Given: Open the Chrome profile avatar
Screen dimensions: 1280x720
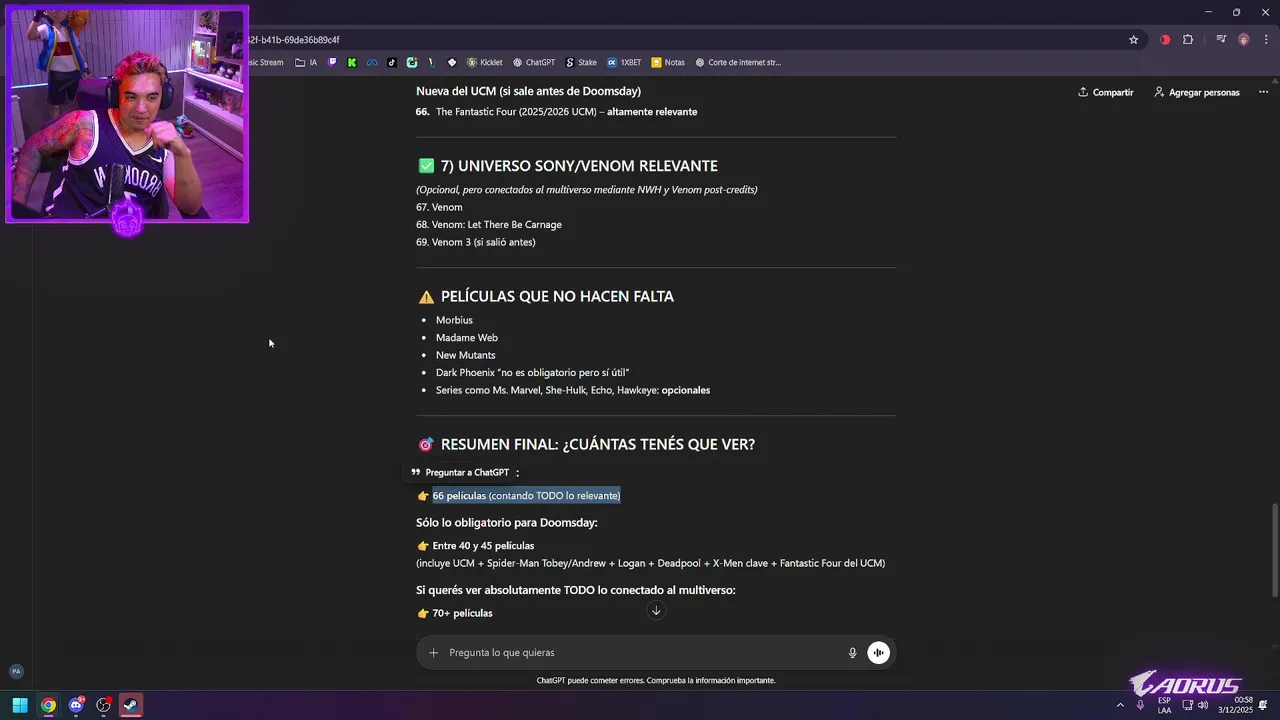Looking at the screenshot, I should point(1244,40).
